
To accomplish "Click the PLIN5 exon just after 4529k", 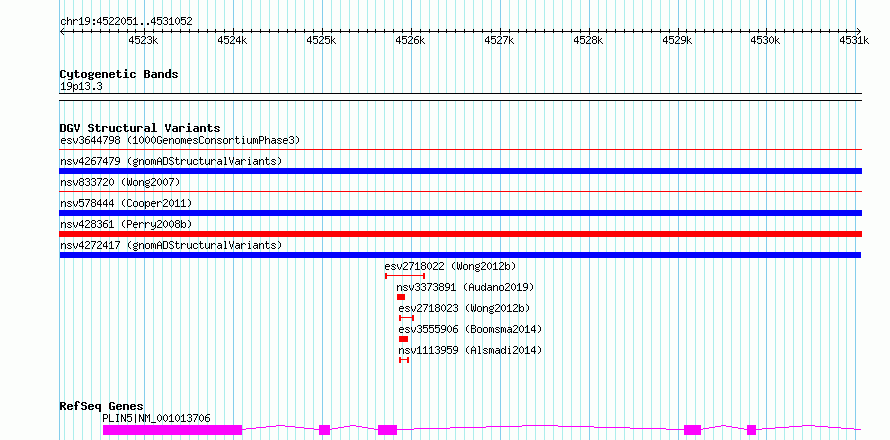I will pyautogui.click(x=692, y=430).
